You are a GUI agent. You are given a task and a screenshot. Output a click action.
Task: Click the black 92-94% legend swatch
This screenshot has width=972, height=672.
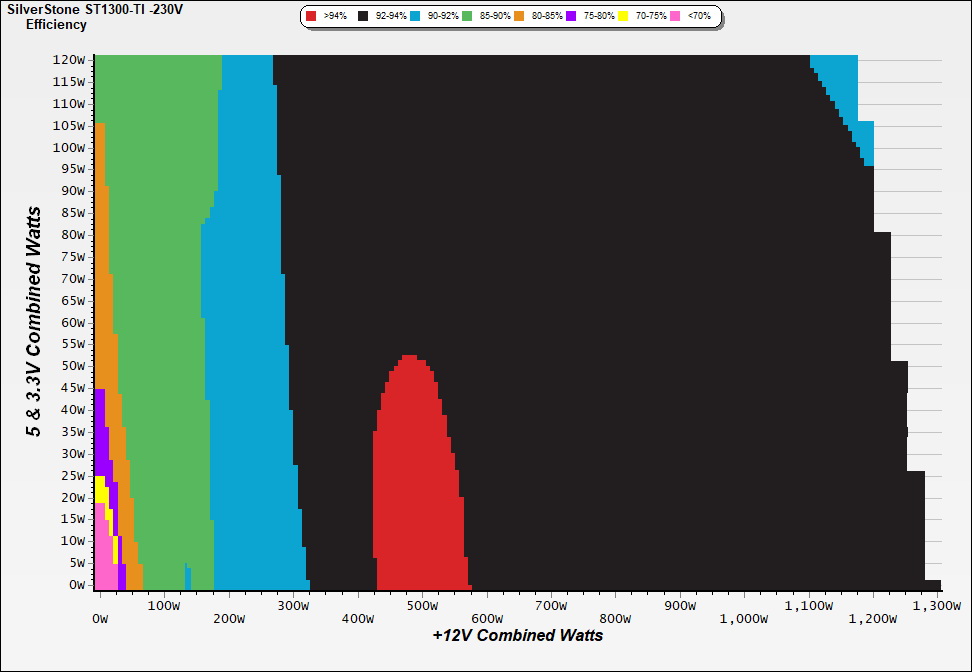click(364, 17)
